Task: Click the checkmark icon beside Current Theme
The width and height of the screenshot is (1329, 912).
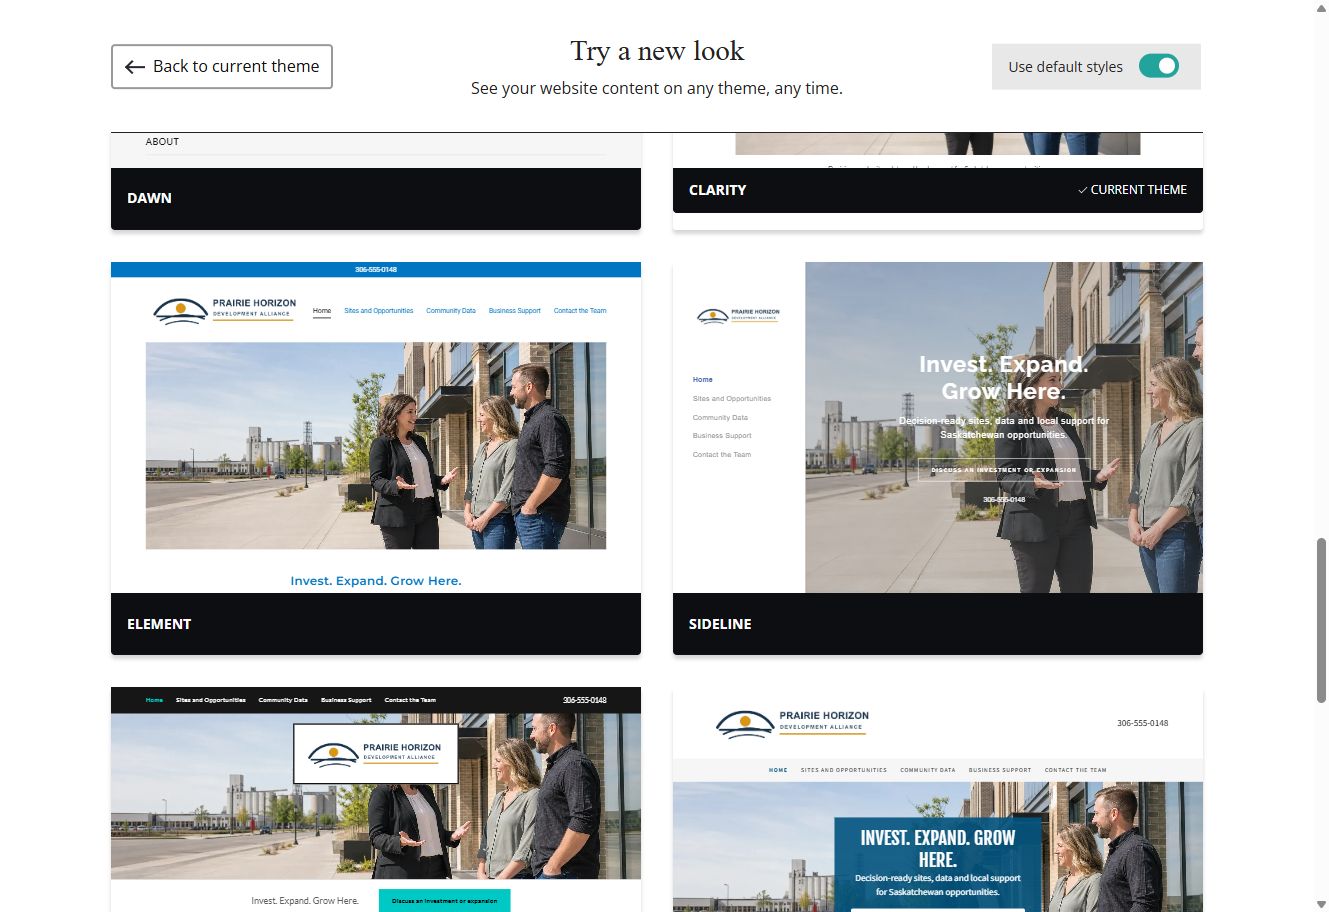Action: click(x=1082, y=190)
